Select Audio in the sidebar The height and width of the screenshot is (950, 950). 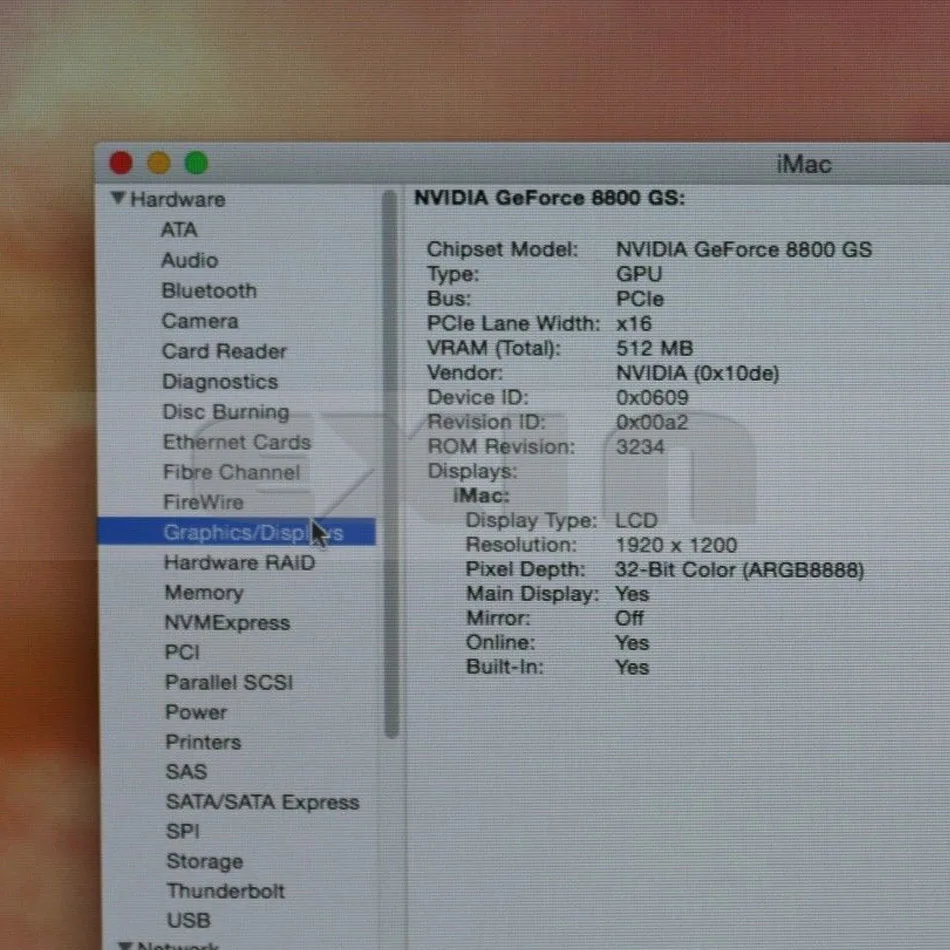[190, 260]
